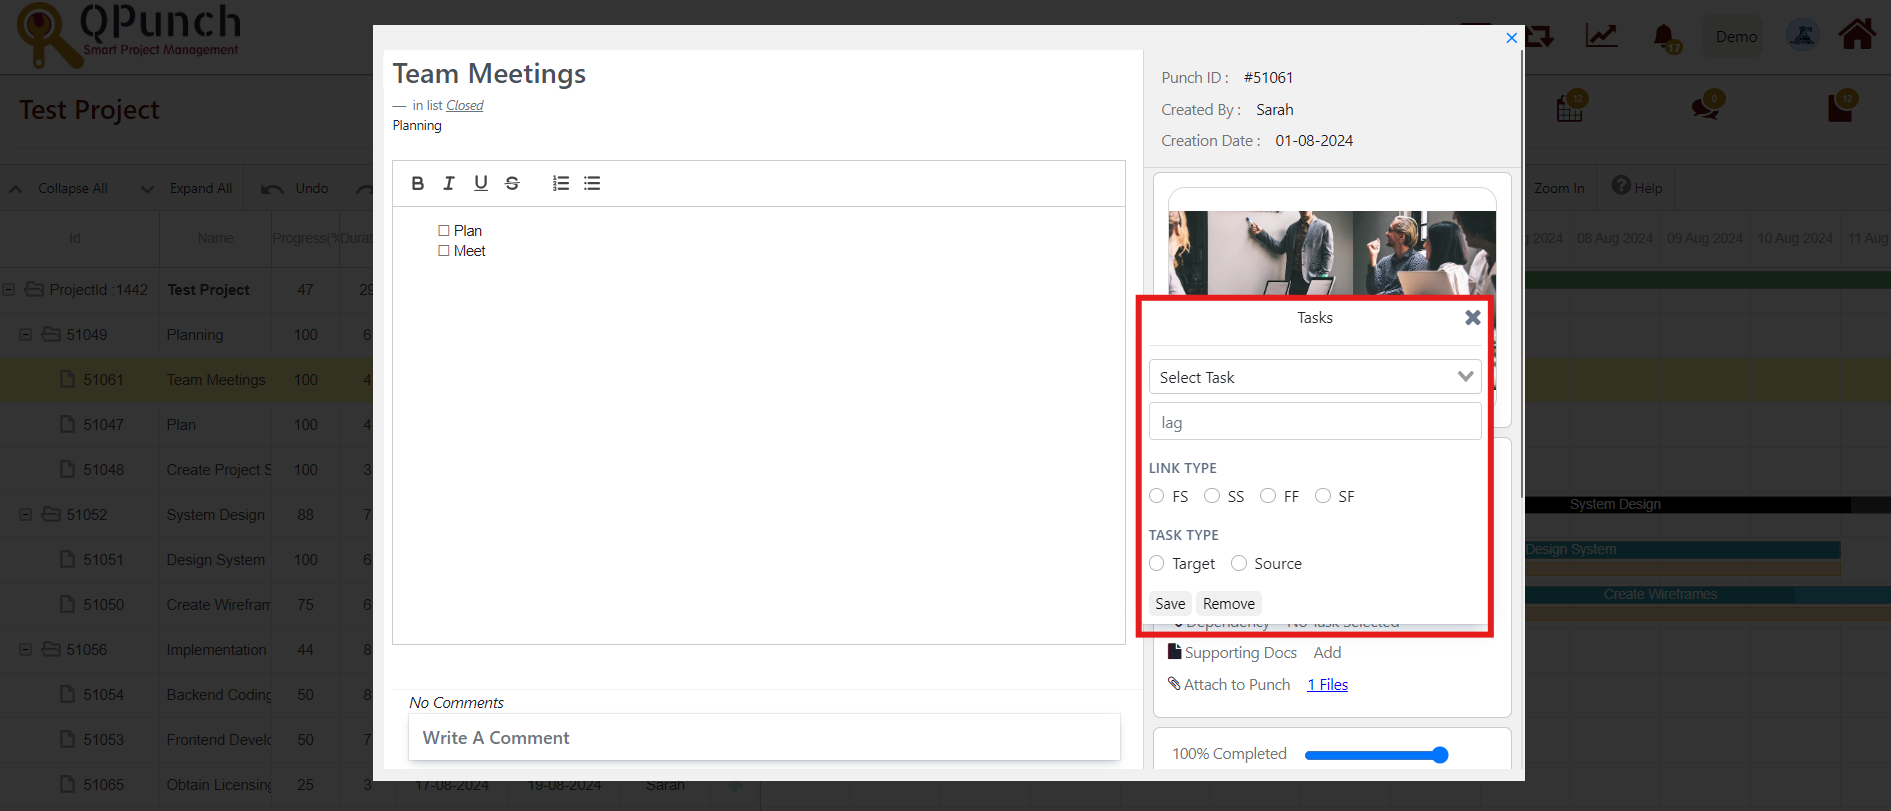This screenshot has height=811, width=1891.
Task: Click the Create Wireframes Gantt bar
Action: coord(1708,594)
